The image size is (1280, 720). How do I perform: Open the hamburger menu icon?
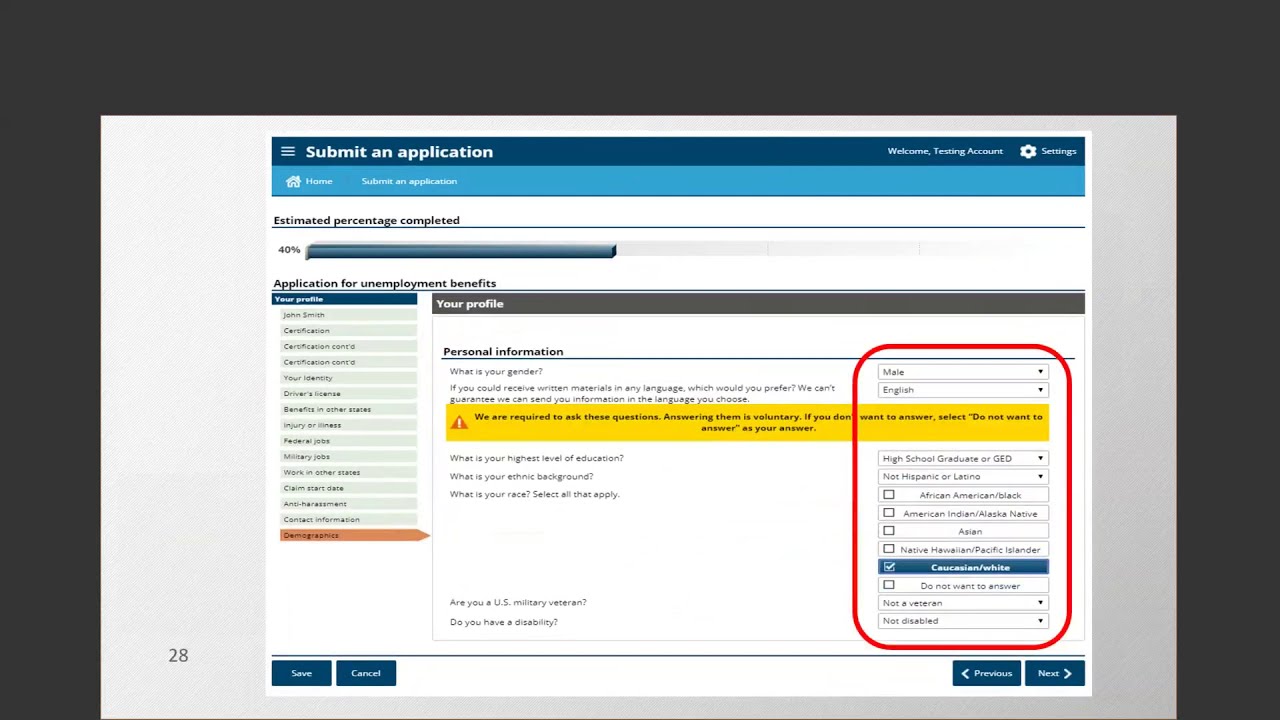tap(288, 152)
